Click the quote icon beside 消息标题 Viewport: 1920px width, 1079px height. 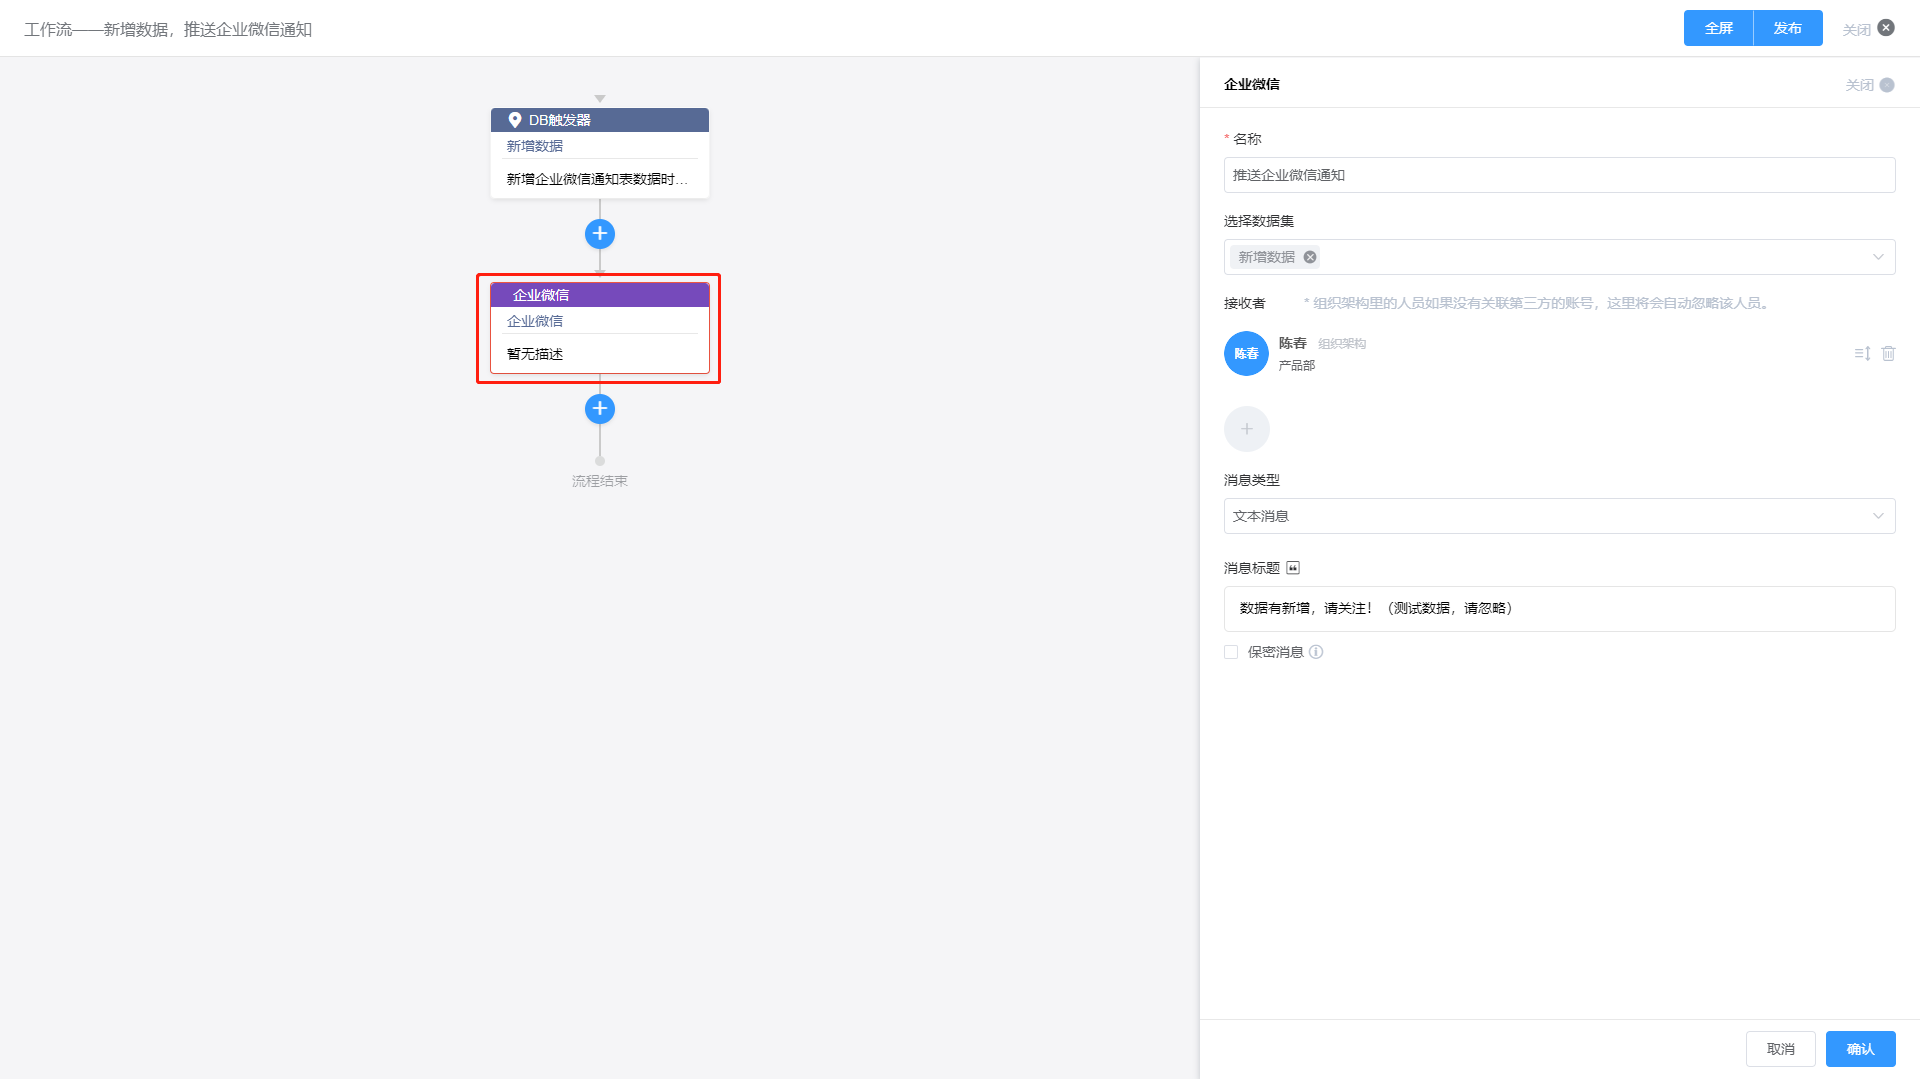(1293, 568)
